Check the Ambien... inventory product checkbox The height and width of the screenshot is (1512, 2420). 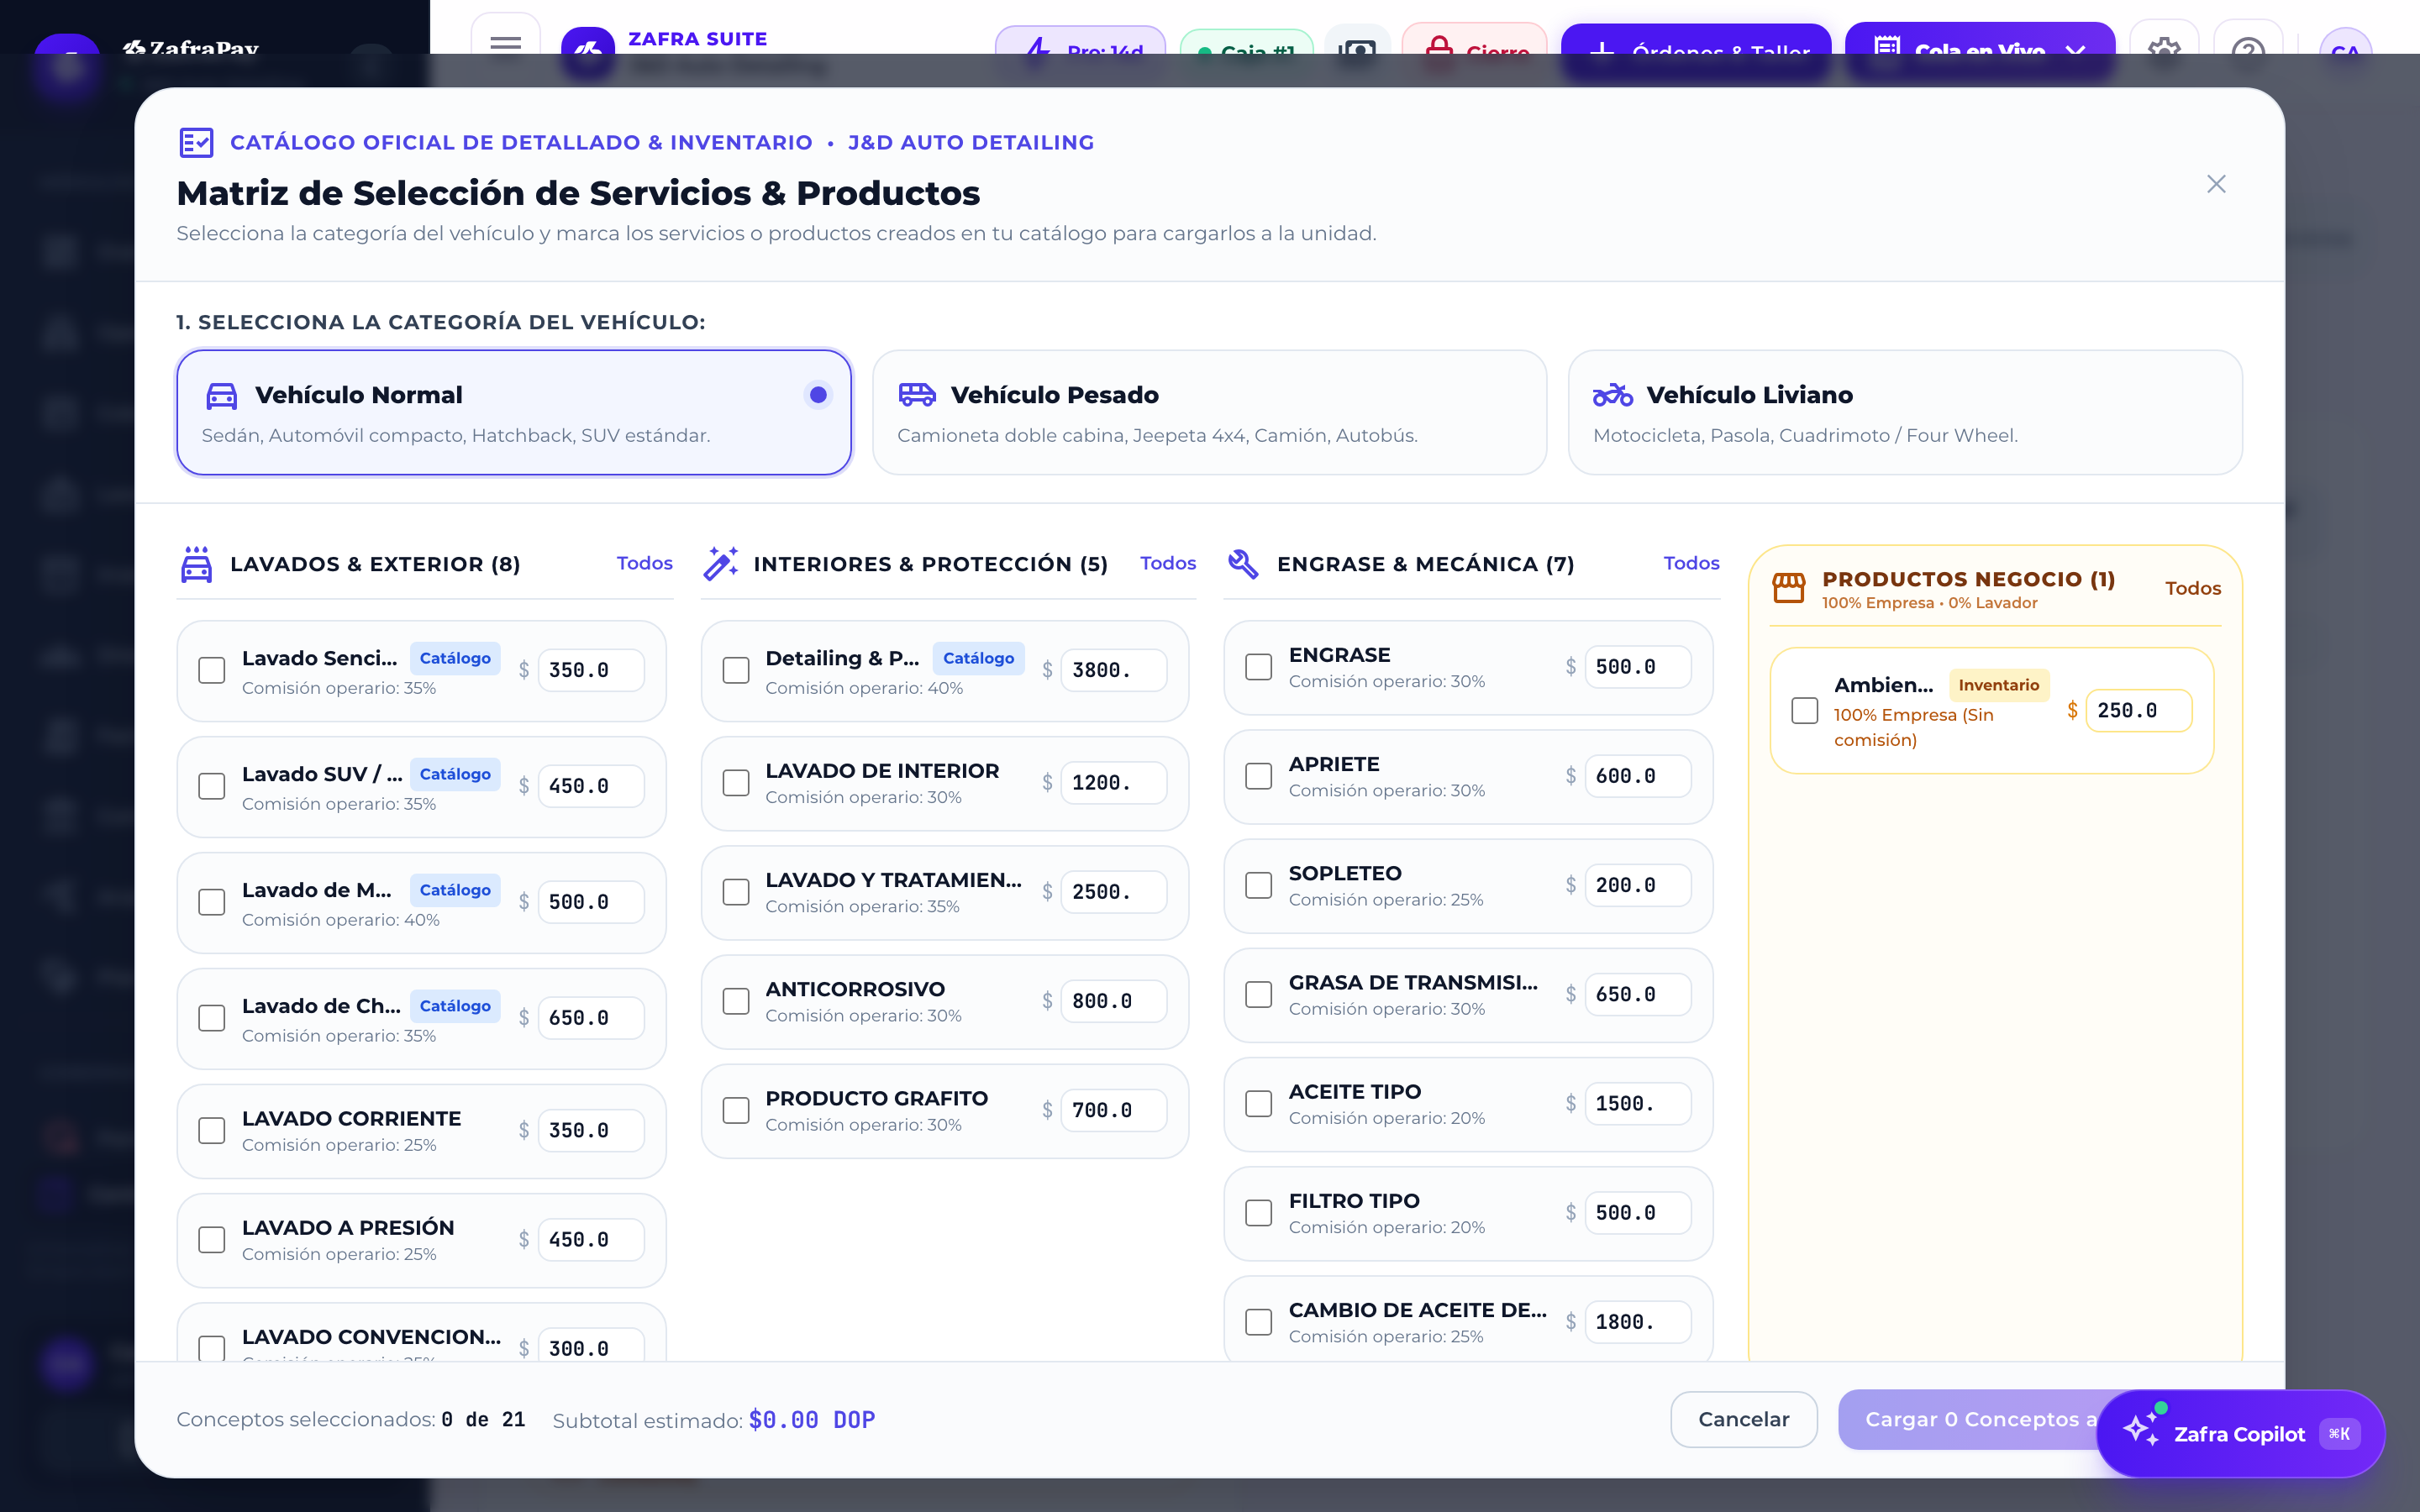[x=1805, y=711]
